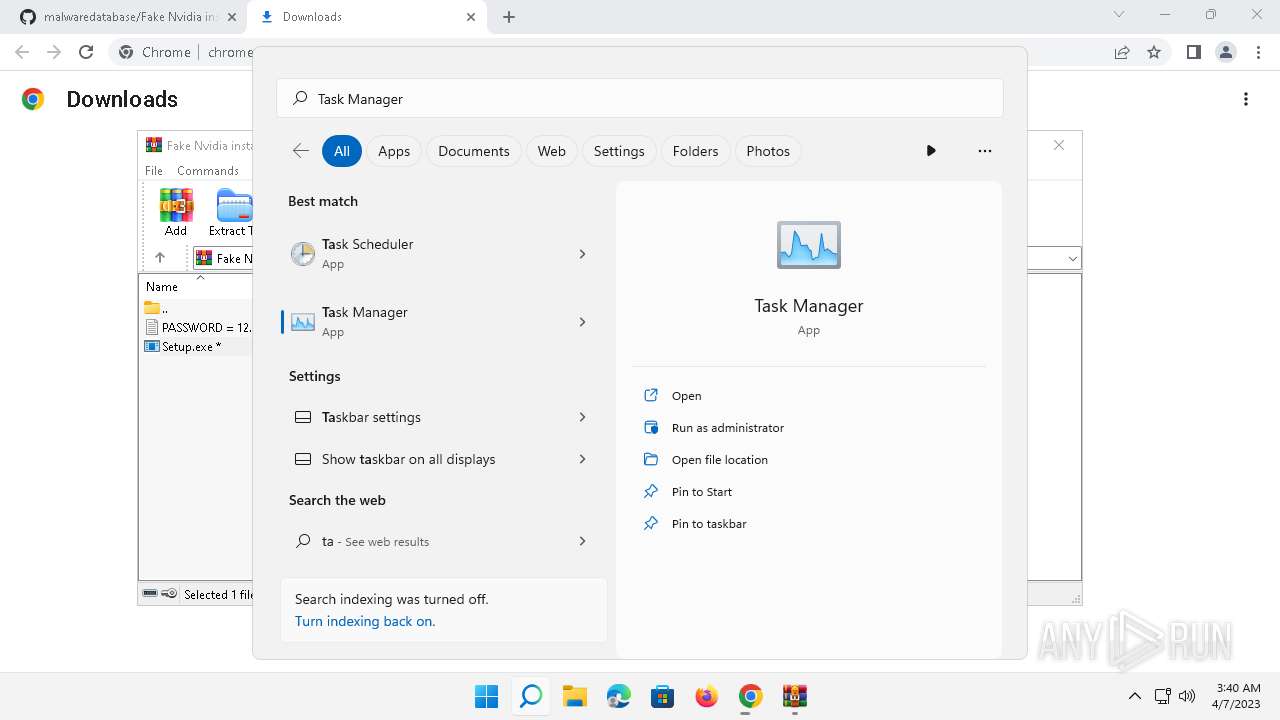
Task: Go back in Chrome
Action: click(x=22, y=52)
